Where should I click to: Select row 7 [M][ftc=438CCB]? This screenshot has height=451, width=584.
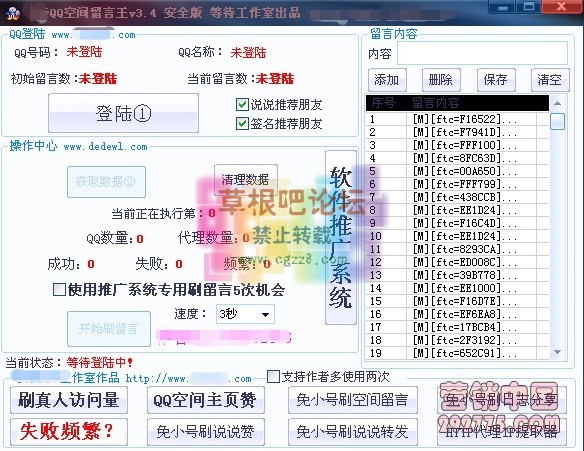click(x=457, y=197)
